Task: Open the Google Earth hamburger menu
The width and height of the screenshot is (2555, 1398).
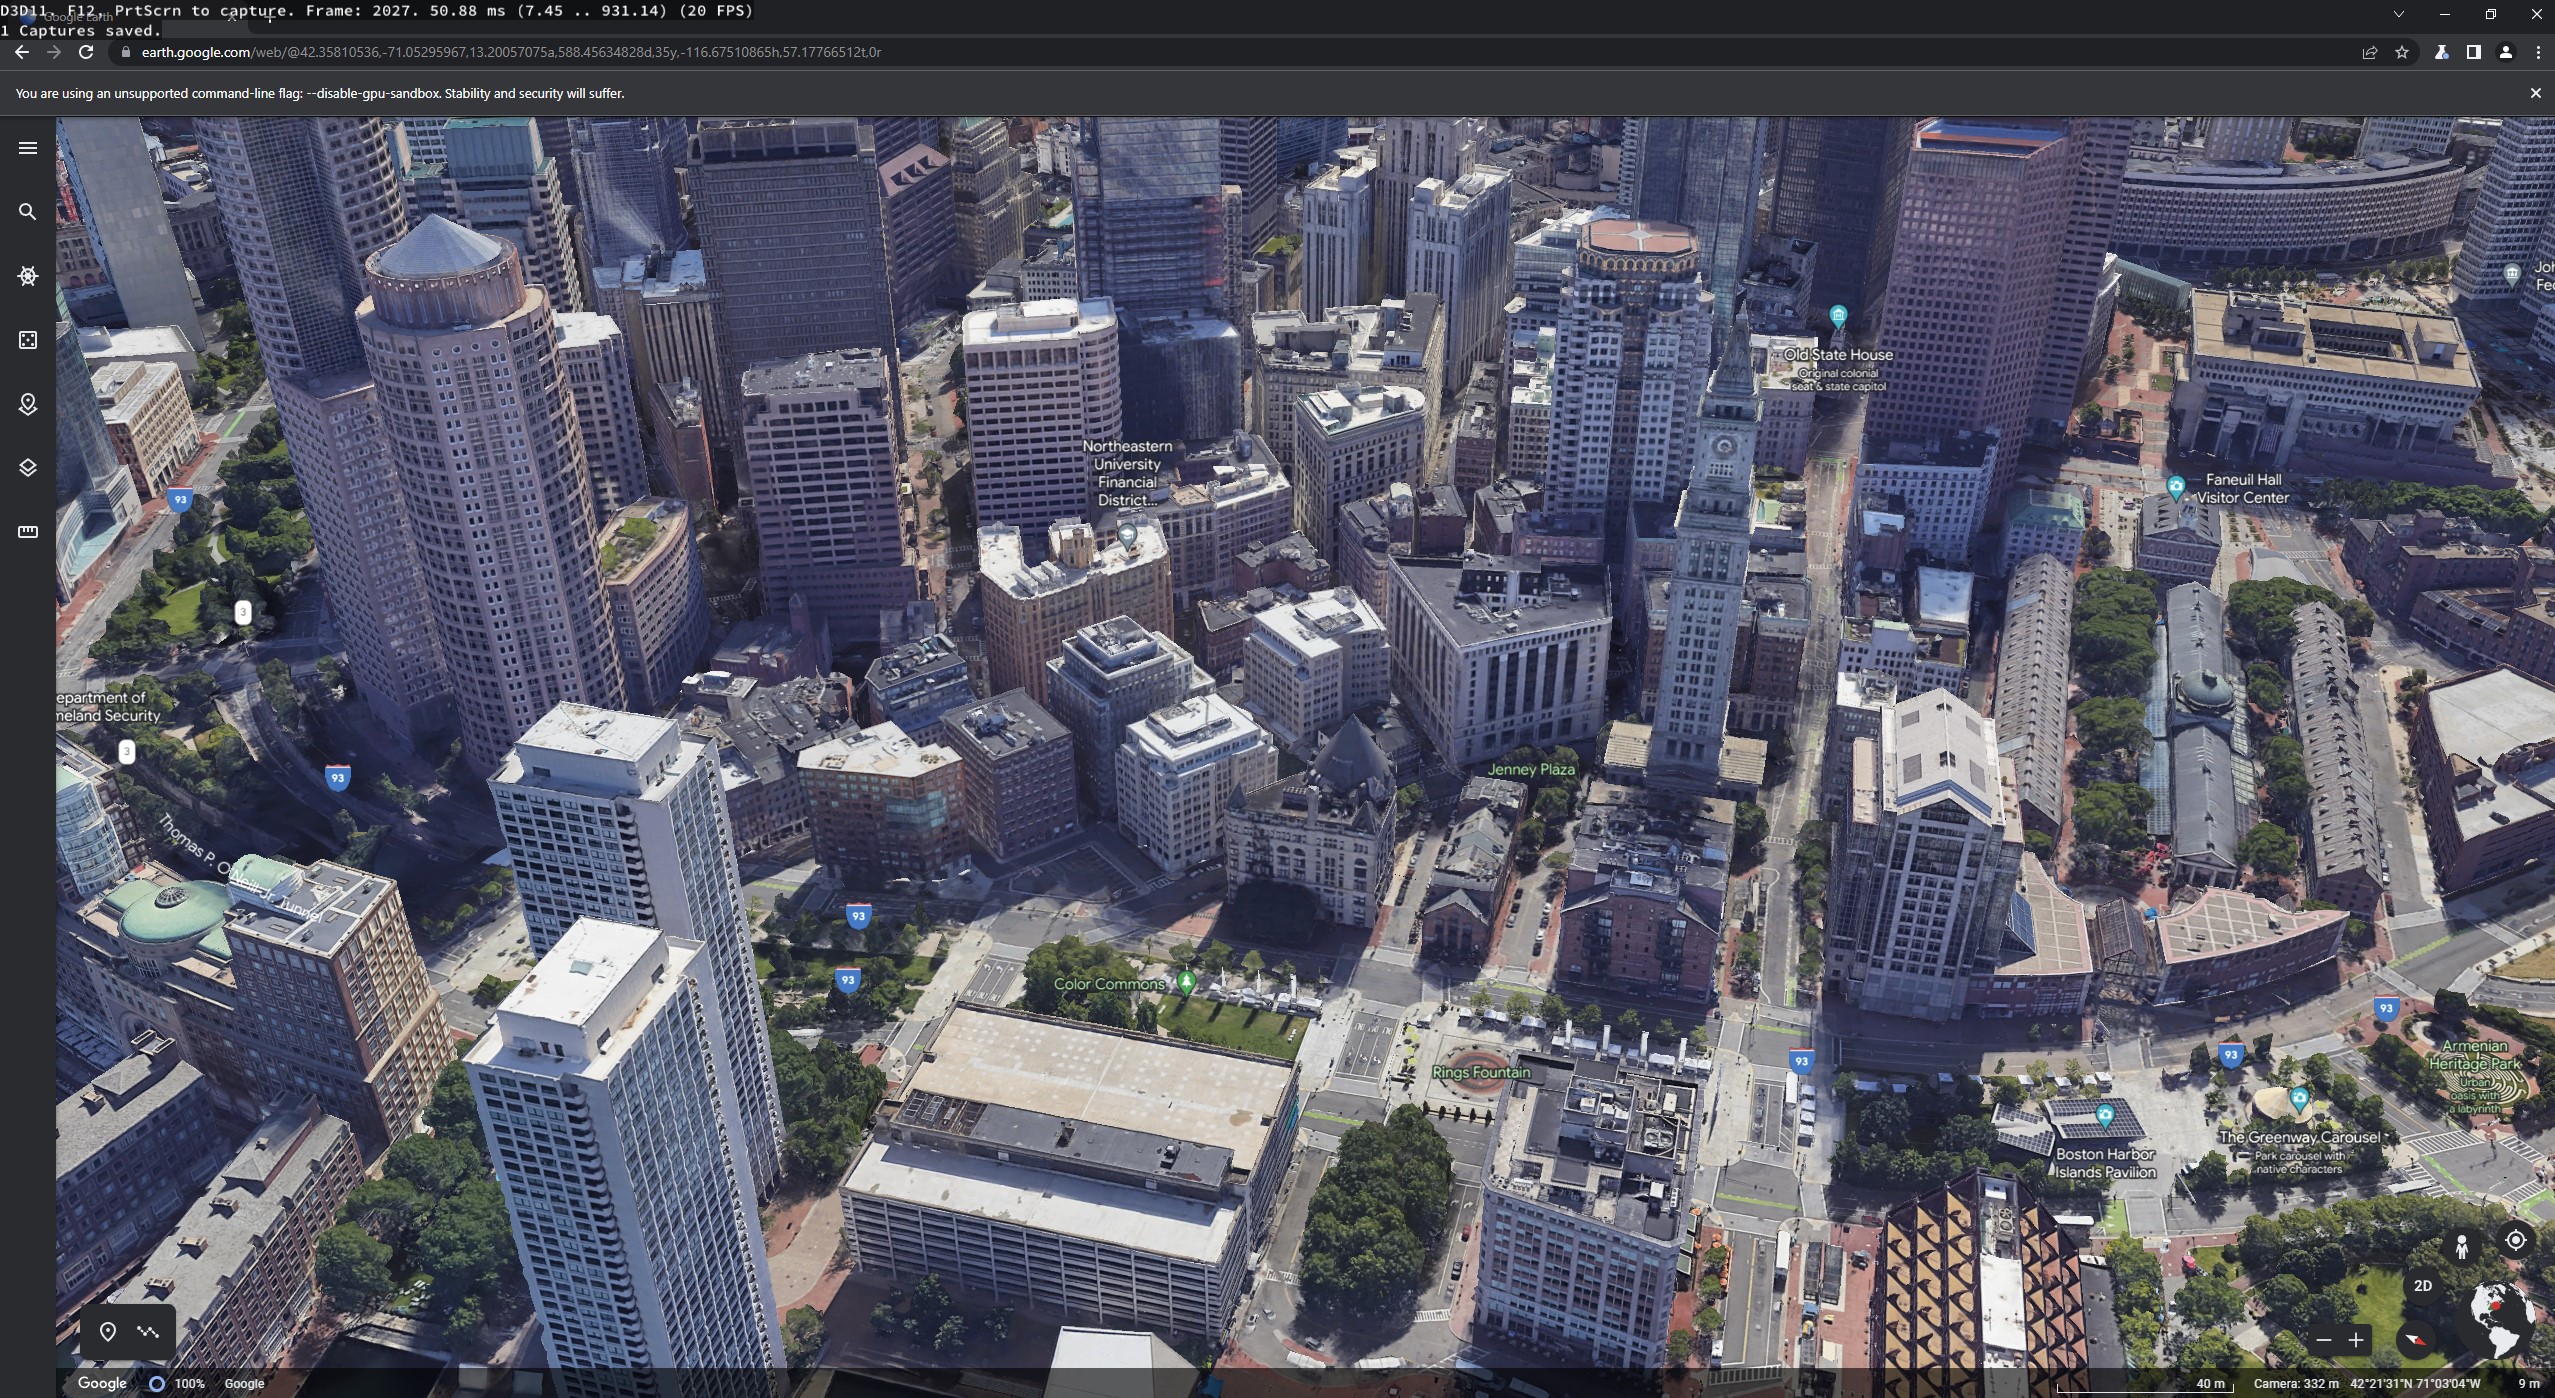Action: click(x=28, y=148)
